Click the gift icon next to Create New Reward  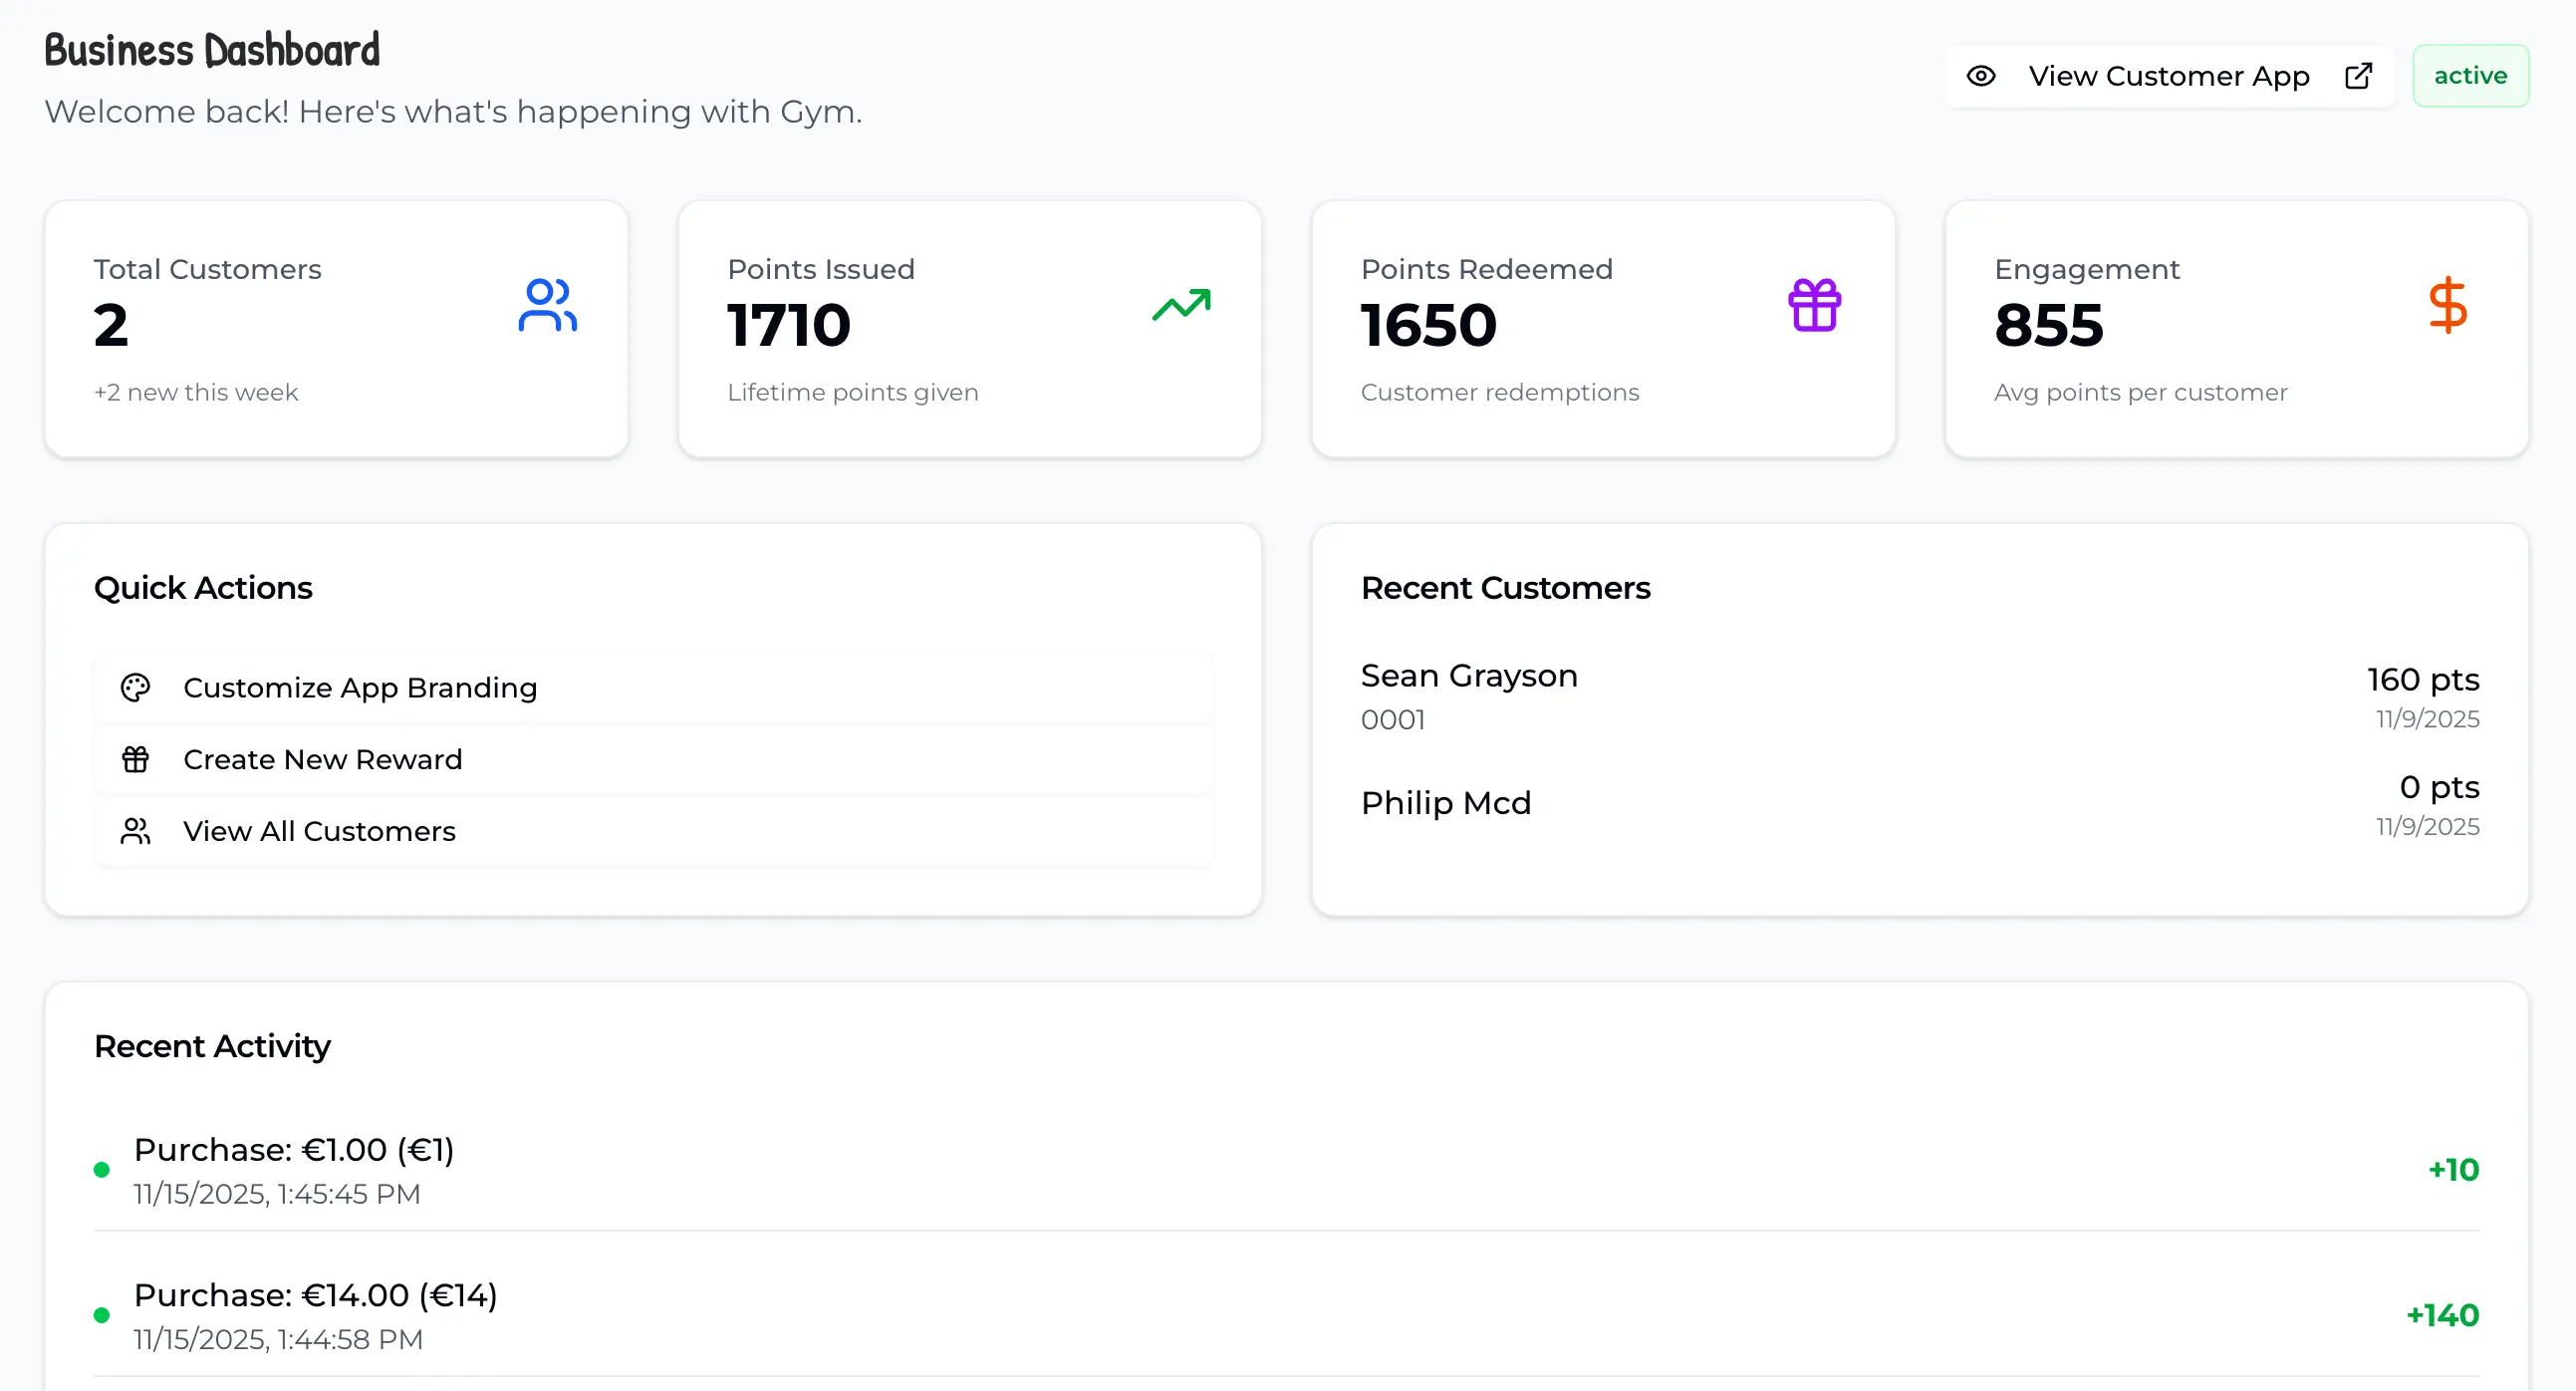coord(135,760)
